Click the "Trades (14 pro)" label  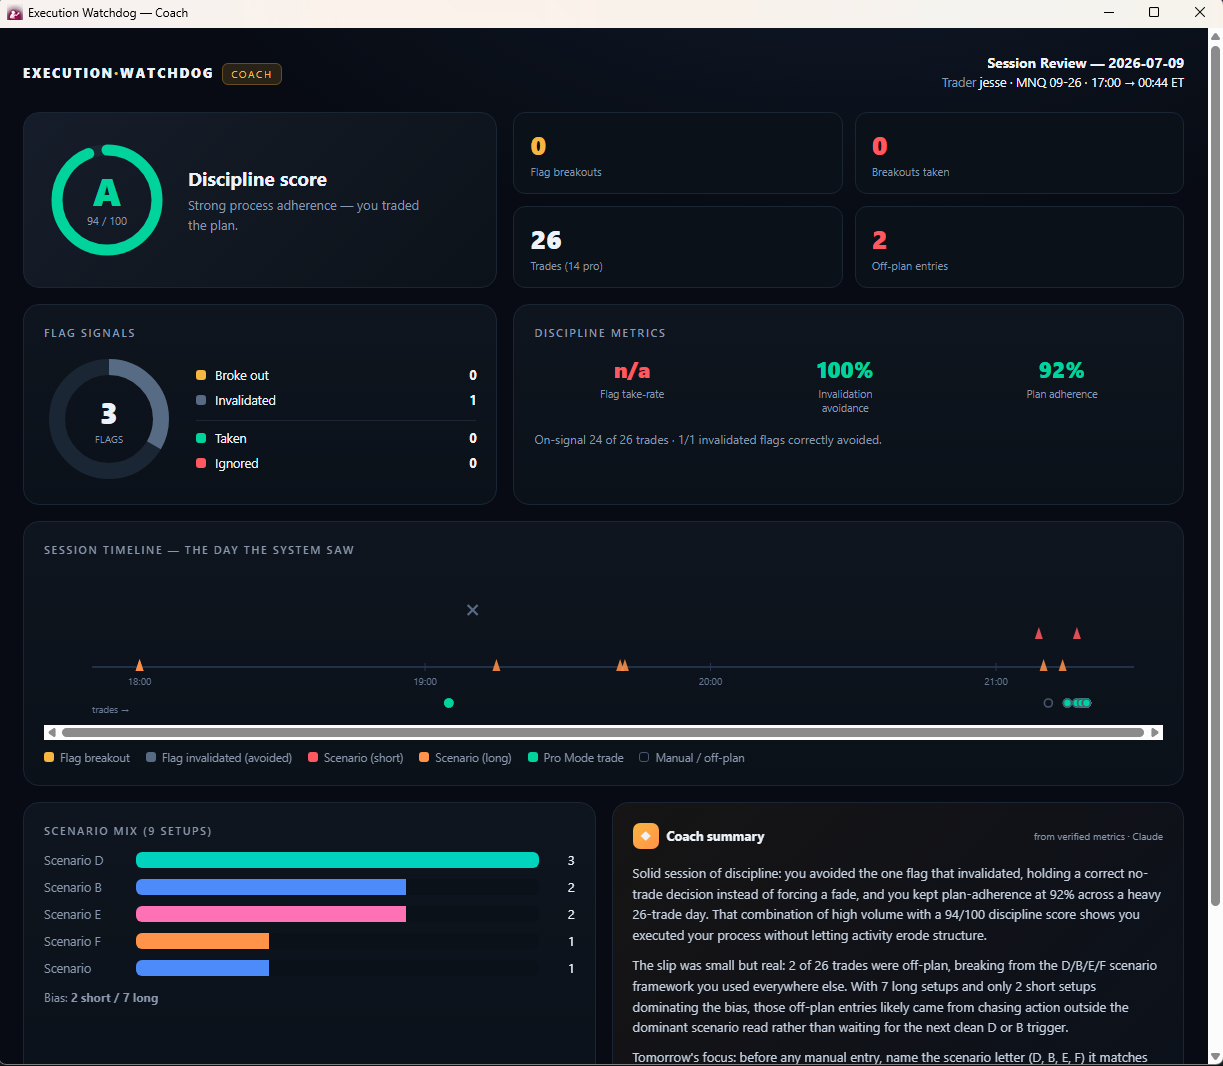point(566,266)
